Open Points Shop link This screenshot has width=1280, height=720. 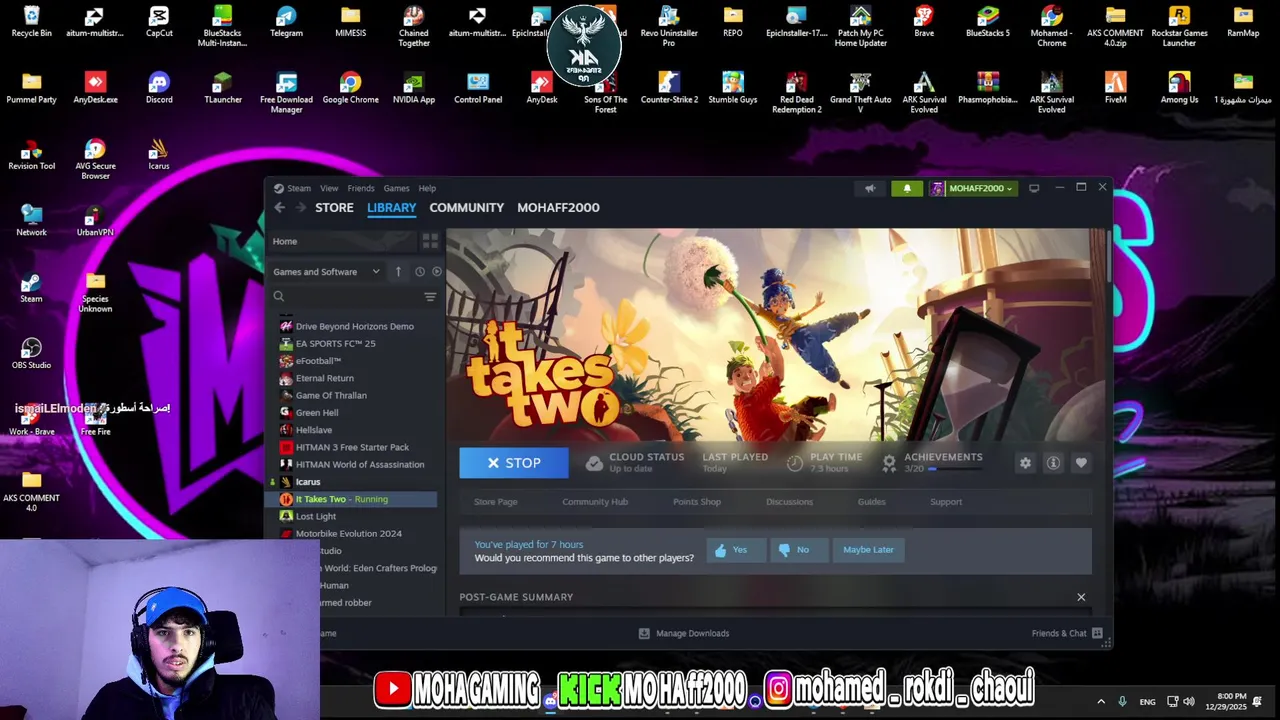697,502
